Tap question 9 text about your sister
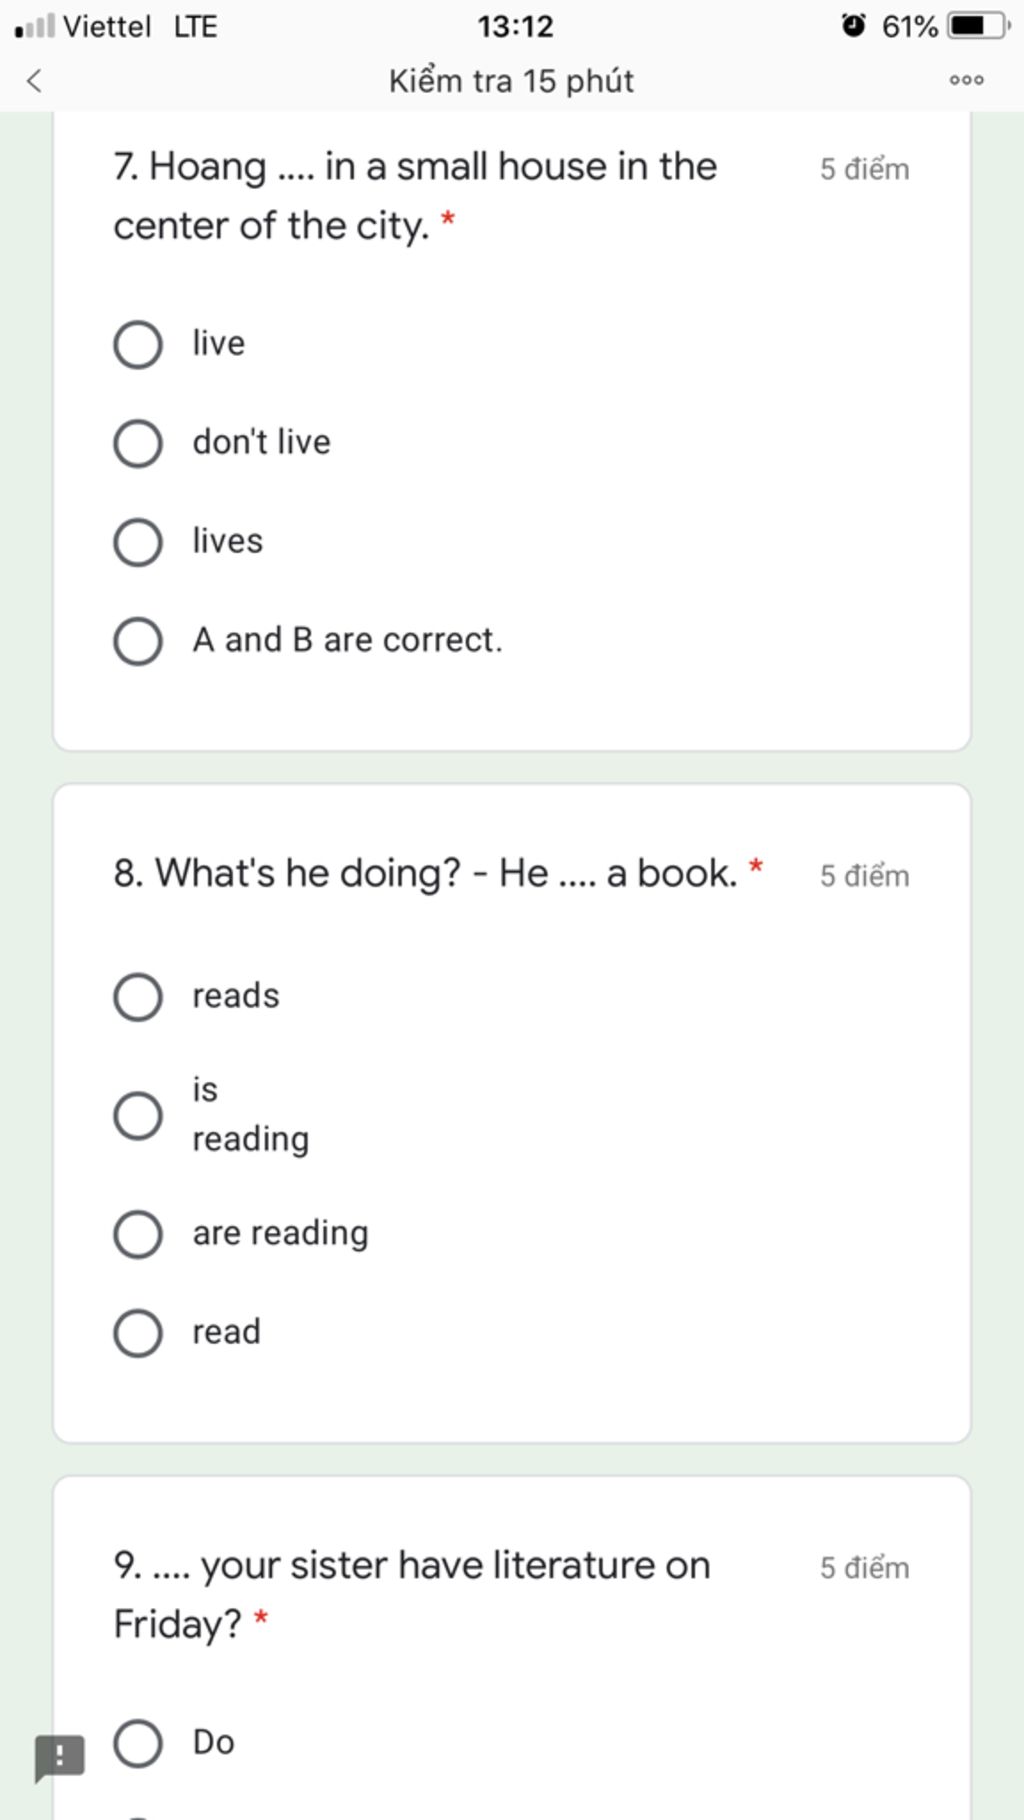Screen dimensions: 1024x1820 pyautogui.click(x=412, y=1594)
